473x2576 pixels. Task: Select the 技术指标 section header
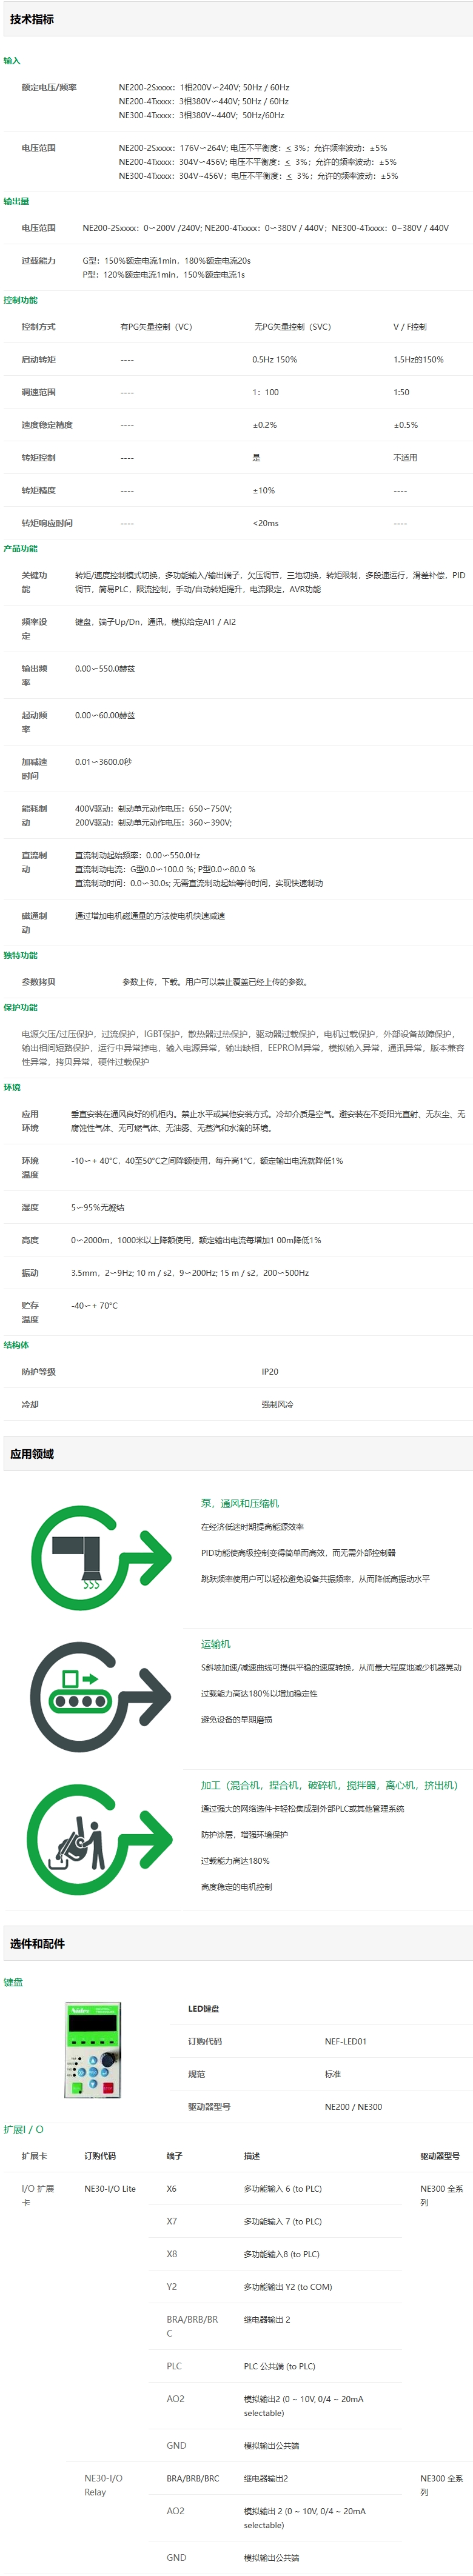point(32,19)
